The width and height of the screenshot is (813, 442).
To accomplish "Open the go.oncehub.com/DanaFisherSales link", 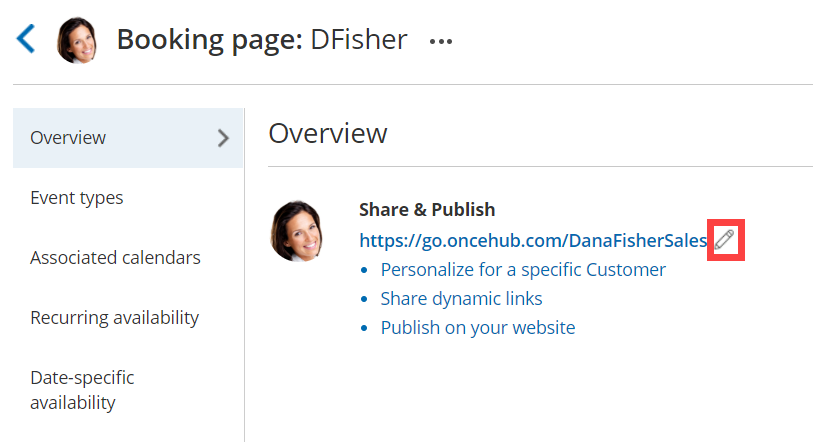I will click(533, 240).
